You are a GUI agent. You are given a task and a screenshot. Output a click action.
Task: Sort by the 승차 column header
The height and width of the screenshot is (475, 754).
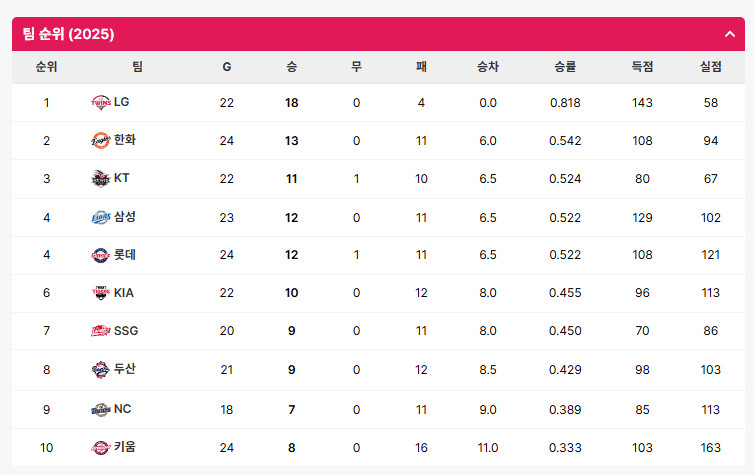[488, 67]
